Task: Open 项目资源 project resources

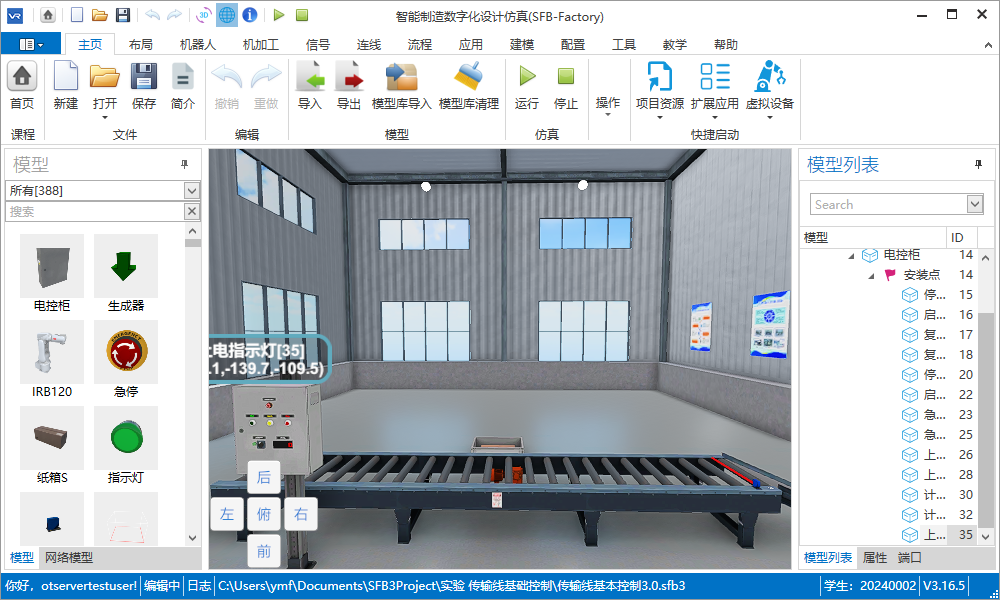Action: 659,77
